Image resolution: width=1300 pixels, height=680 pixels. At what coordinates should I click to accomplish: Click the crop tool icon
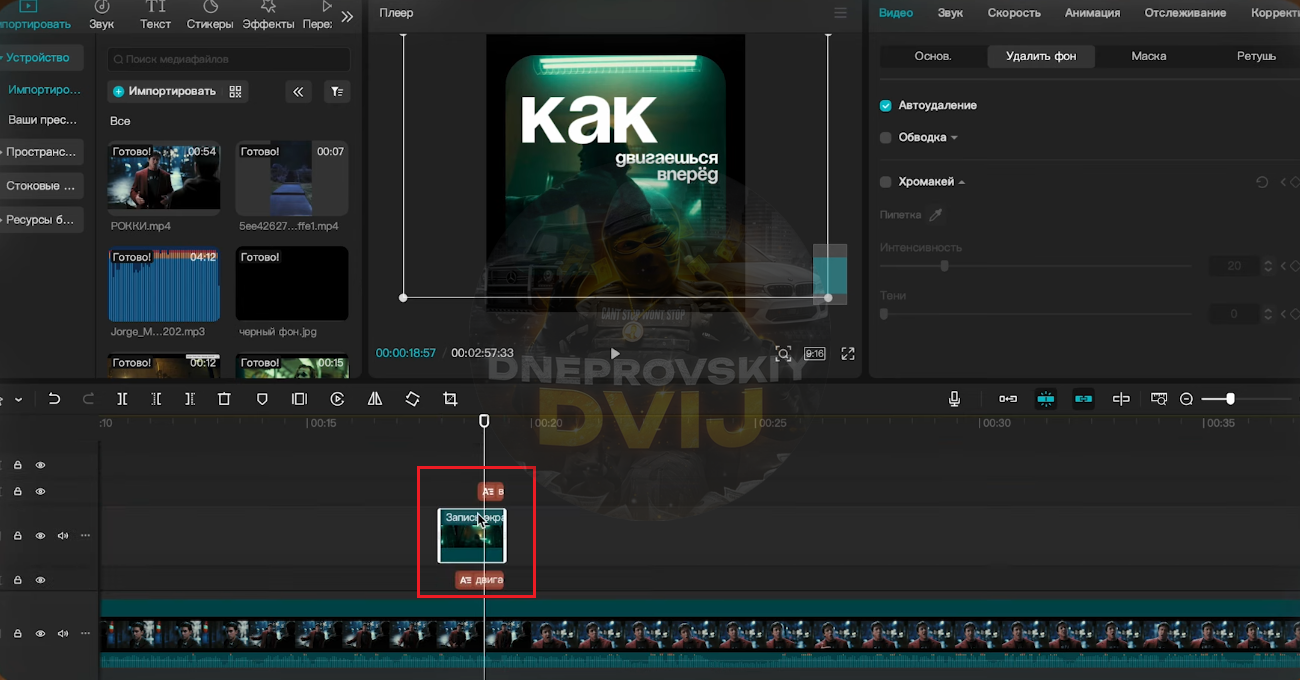coord(450,399)
